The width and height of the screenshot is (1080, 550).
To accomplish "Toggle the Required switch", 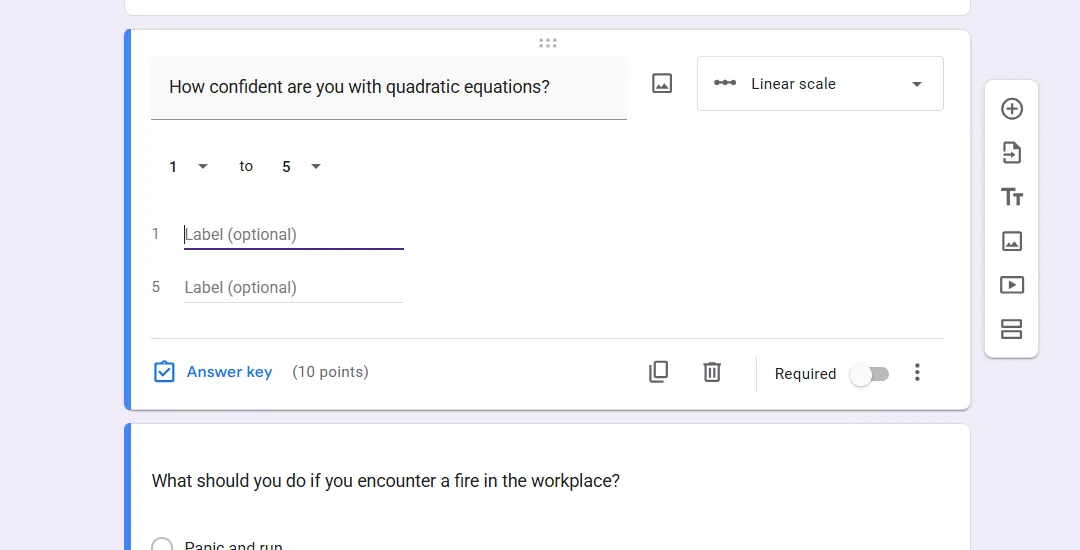I will [x=869, y=374].
